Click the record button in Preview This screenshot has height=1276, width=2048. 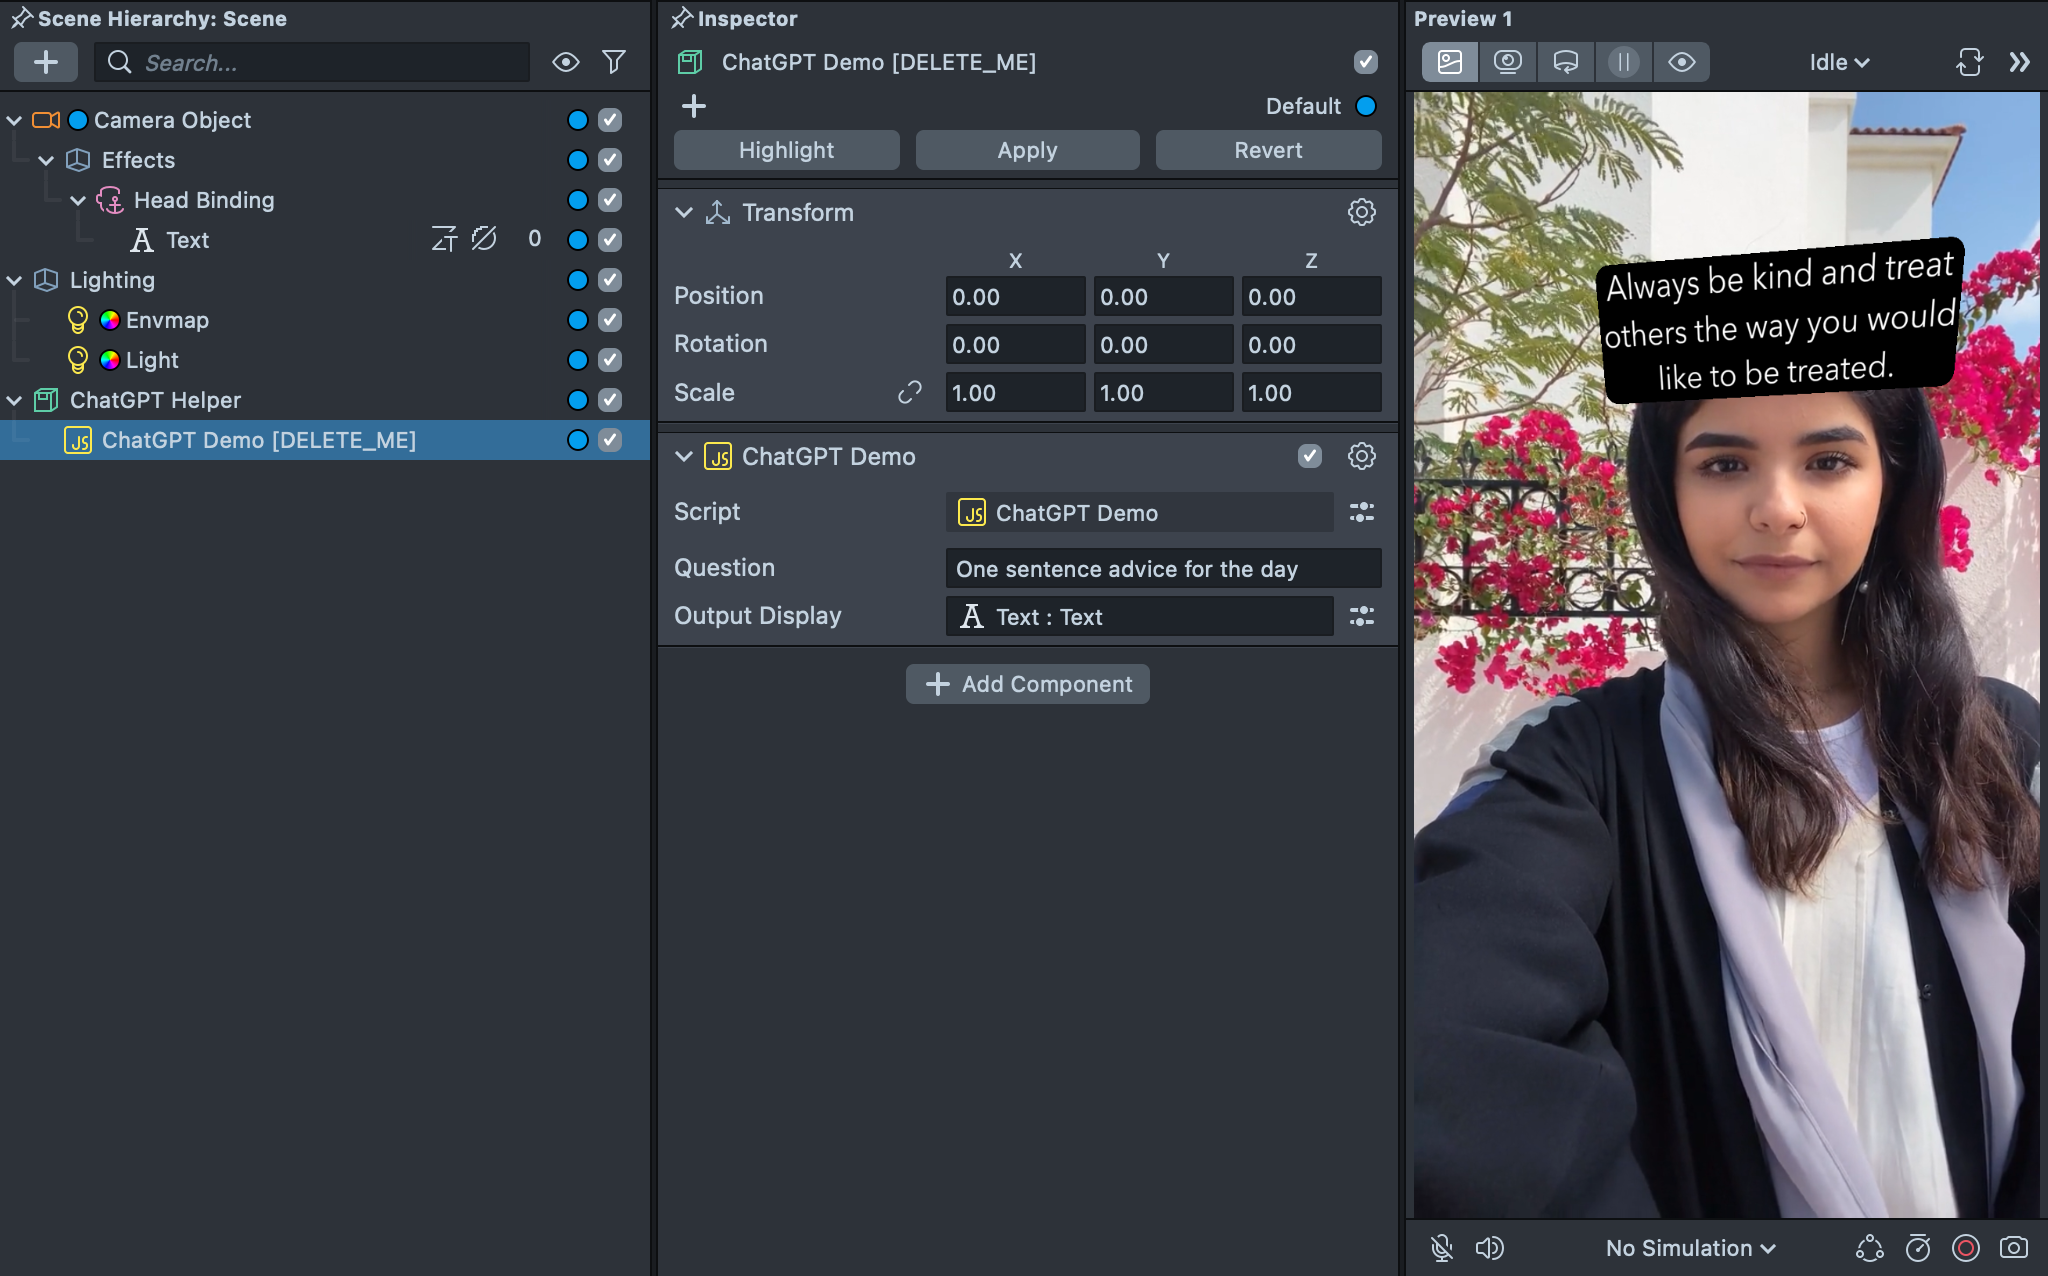[1965, 1247]
